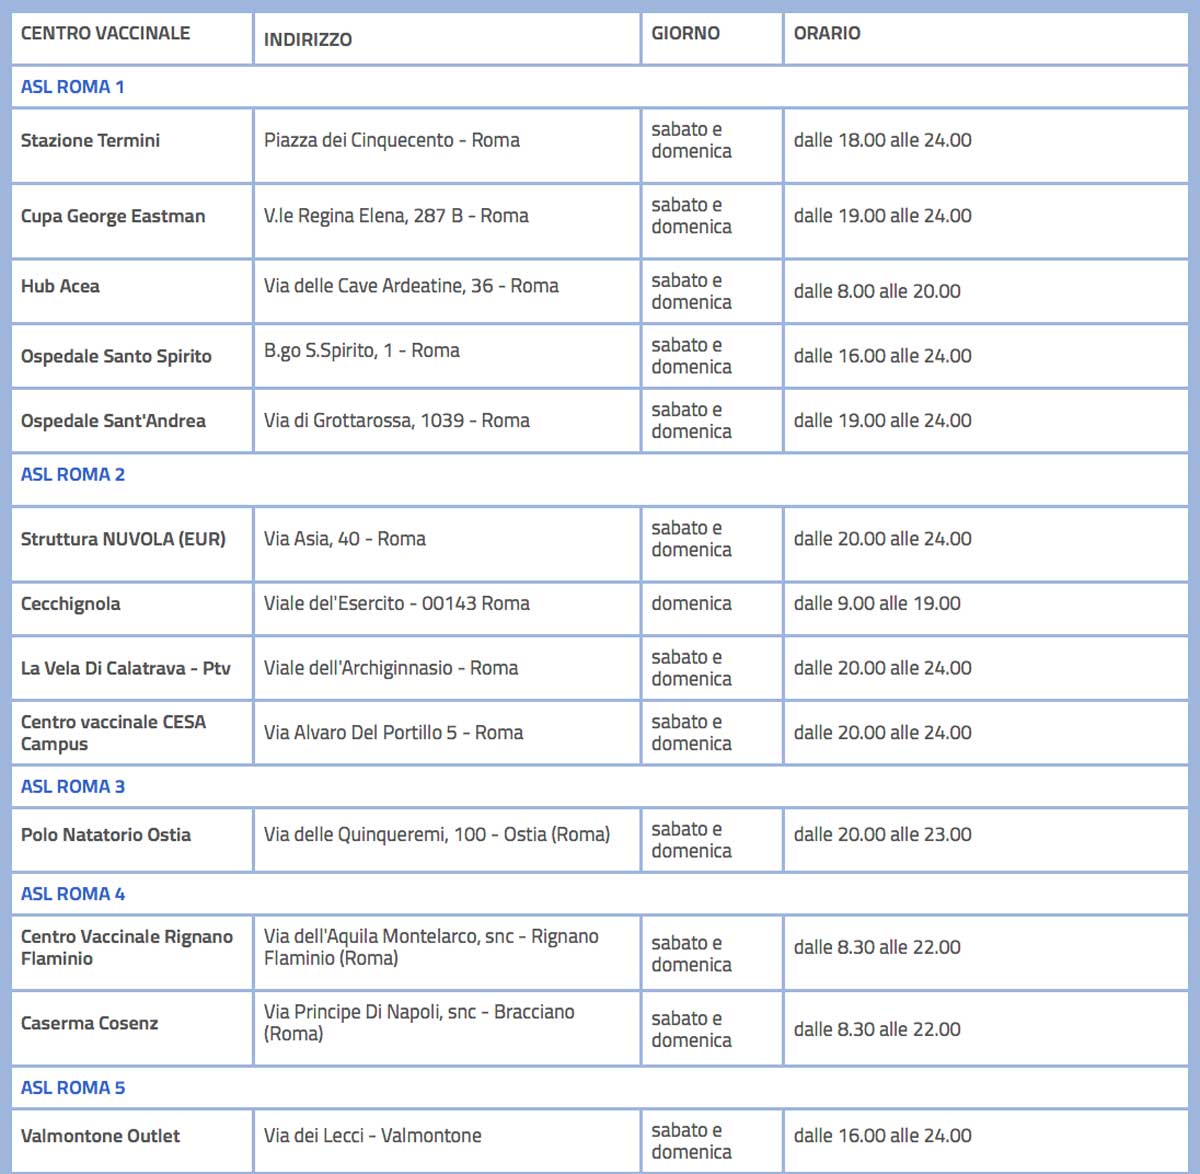
Task: Select the Cecchignola opening hours cell
Action: pos(985,604)
